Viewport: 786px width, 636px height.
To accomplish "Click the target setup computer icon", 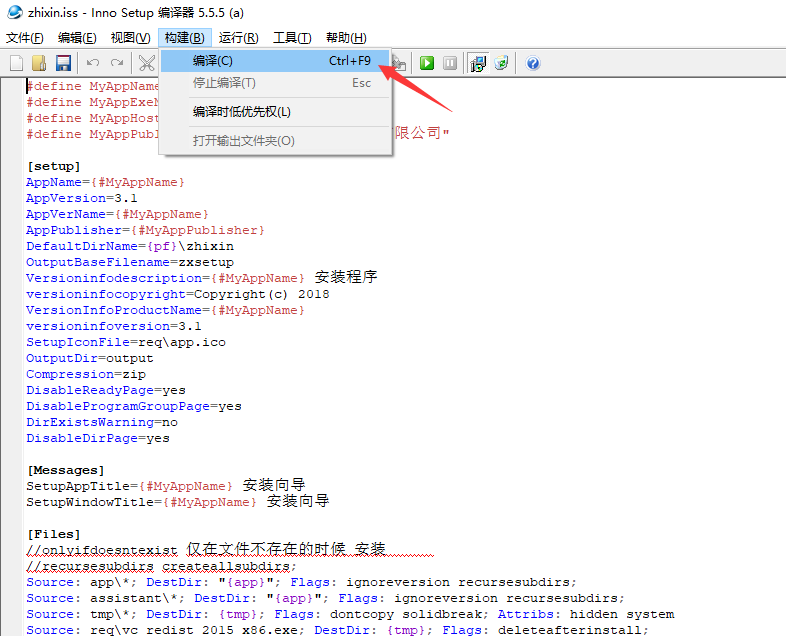I will [478, 63].
